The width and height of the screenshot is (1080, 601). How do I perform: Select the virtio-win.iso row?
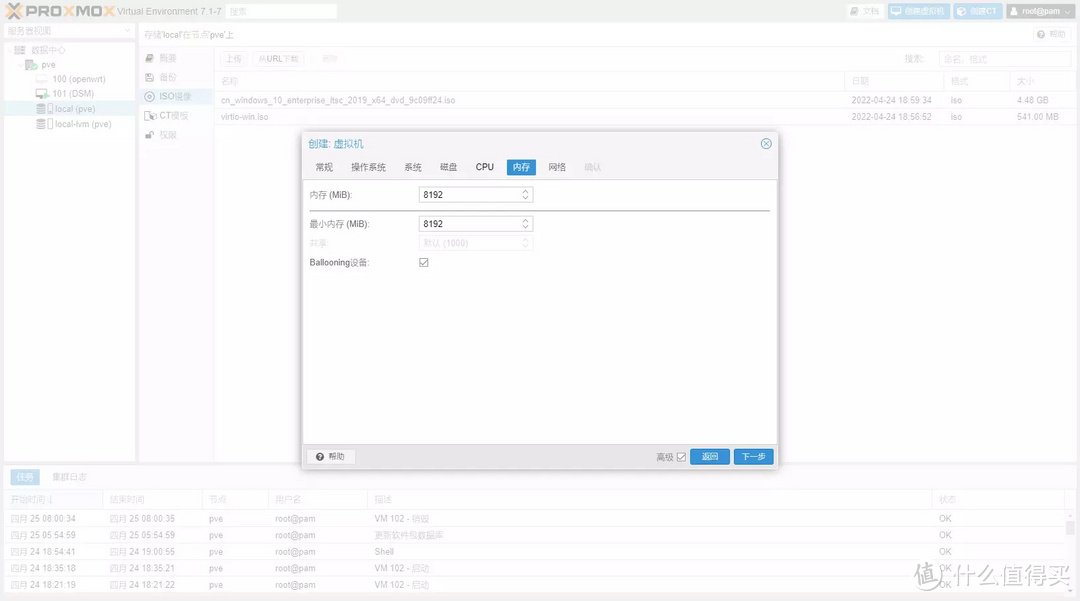click(x=643, y=117)
